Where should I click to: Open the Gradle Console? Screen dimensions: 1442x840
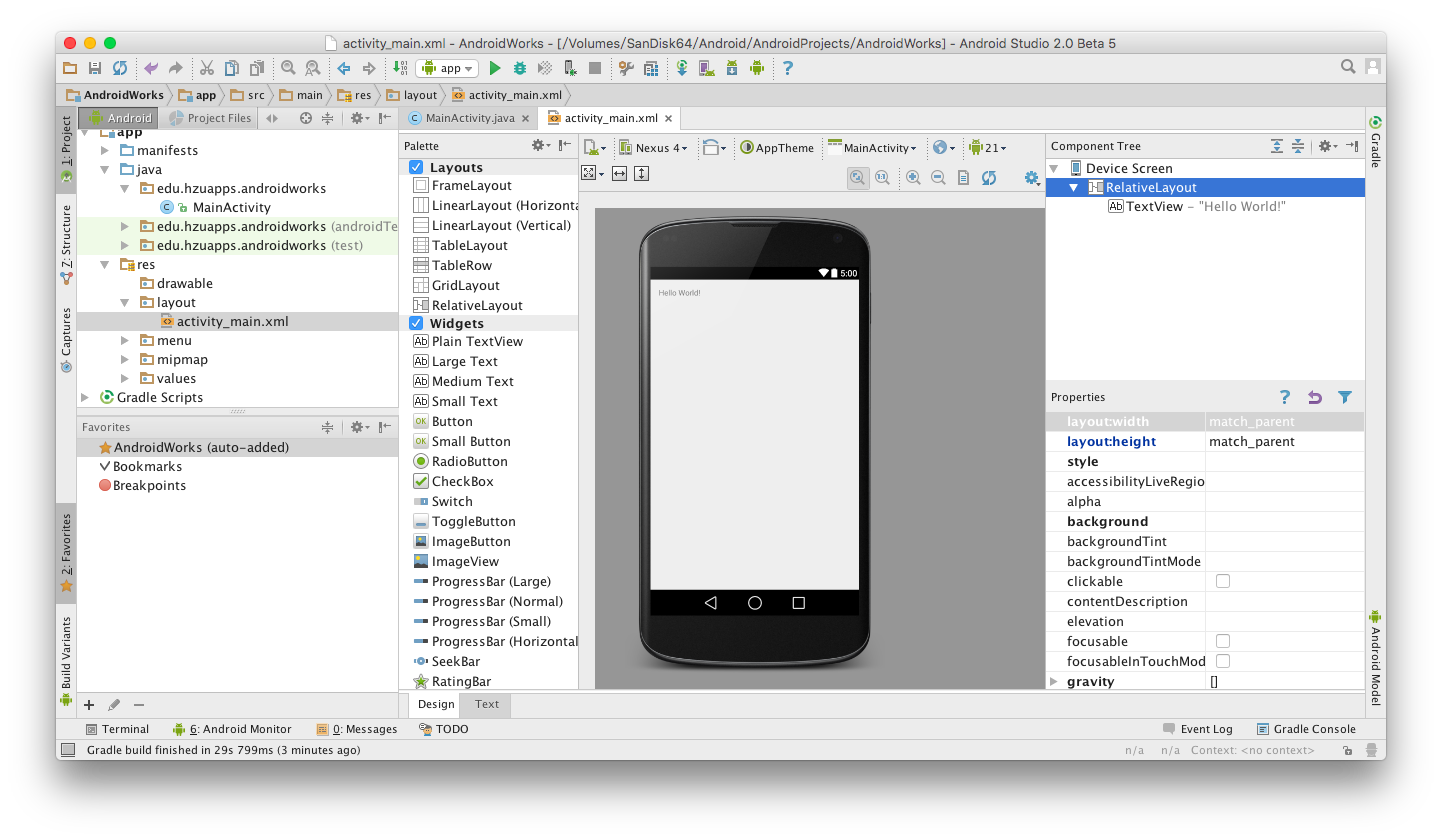(1306, 729)
